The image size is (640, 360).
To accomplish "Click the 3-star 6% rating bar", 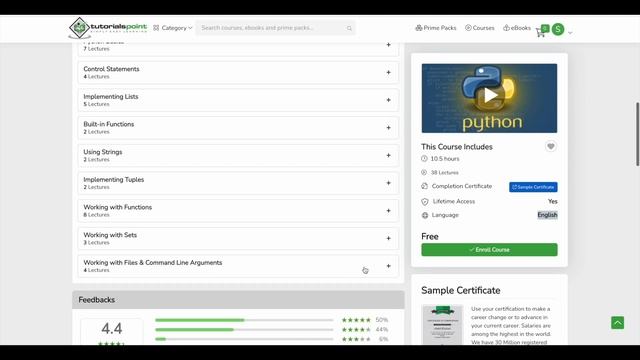I will [x=244, y=339].
